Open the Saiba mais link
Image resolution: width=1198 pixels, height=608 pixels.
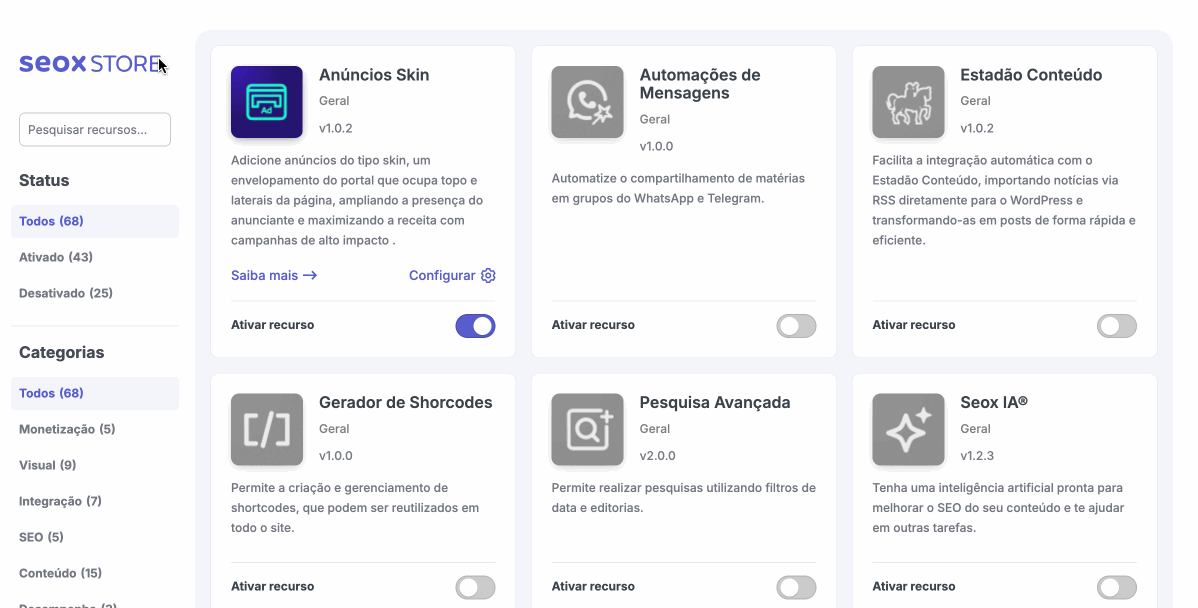(x=274, y=276)
